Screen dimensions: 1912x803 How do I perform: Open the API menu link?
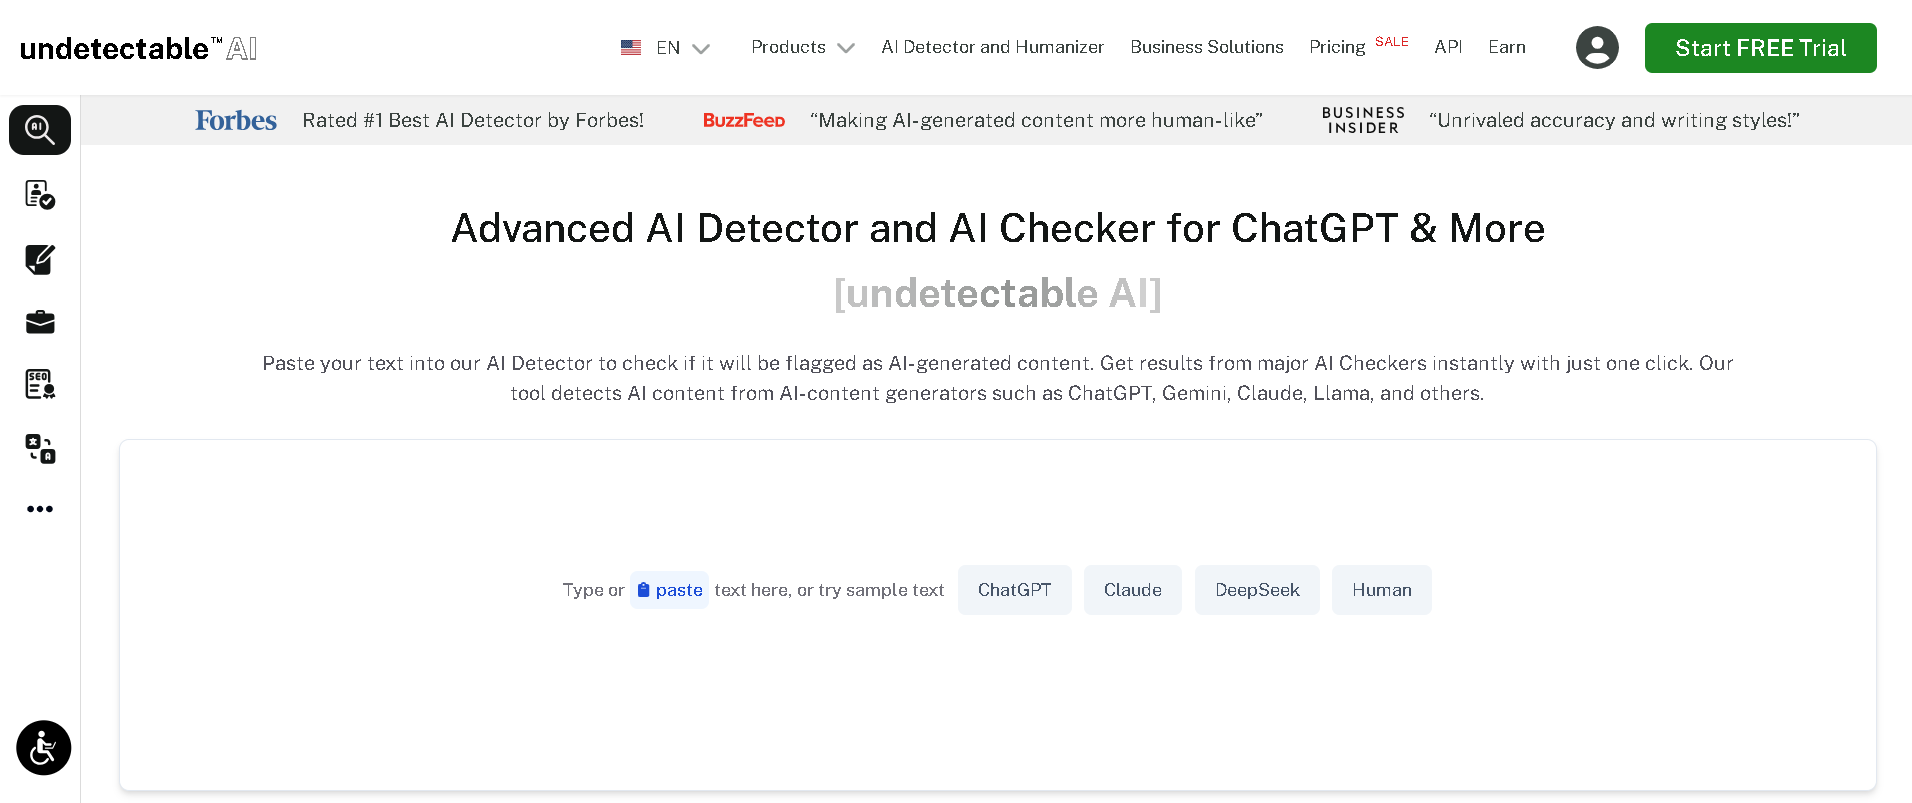point(1448,47)
